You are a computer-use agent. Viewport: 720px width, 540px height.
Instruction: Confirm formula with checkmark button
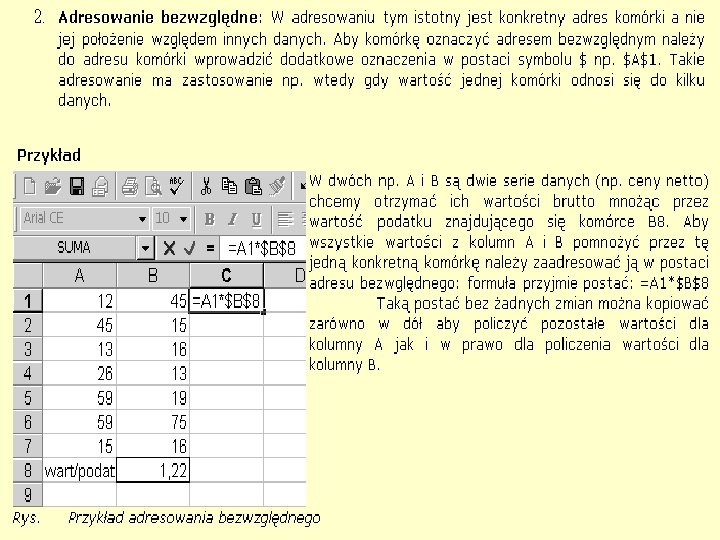pos(189,248)
